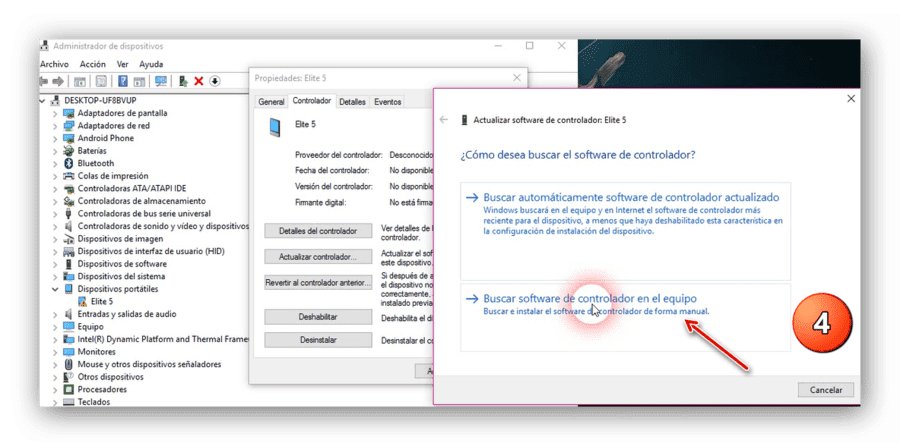Choose Buscar software de controlador en el equipo

(x=625, y=317)
